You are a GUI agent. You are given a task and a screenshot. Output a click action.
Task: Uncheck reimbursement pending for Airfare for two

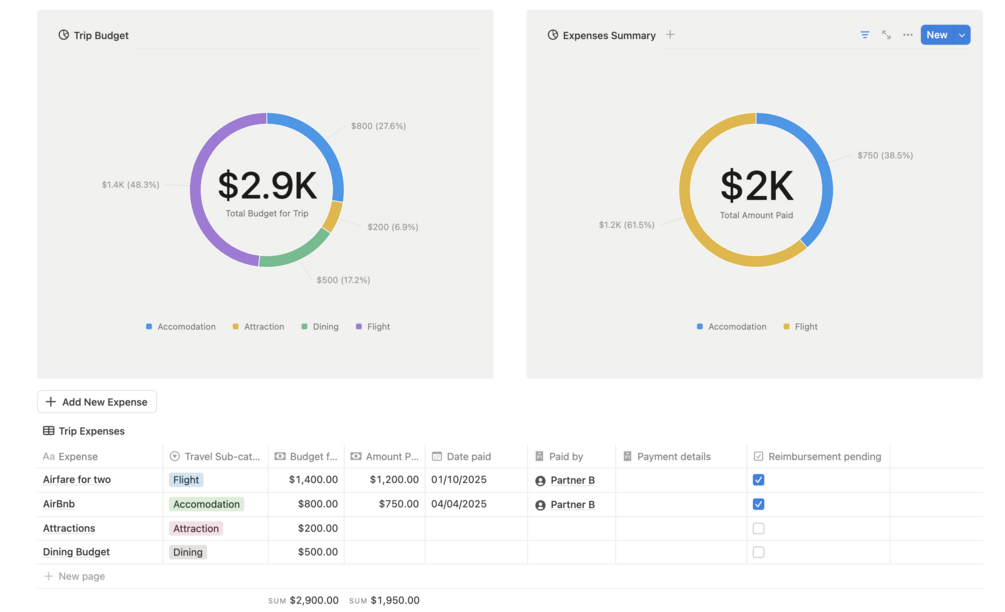click(x=758, y=480)
